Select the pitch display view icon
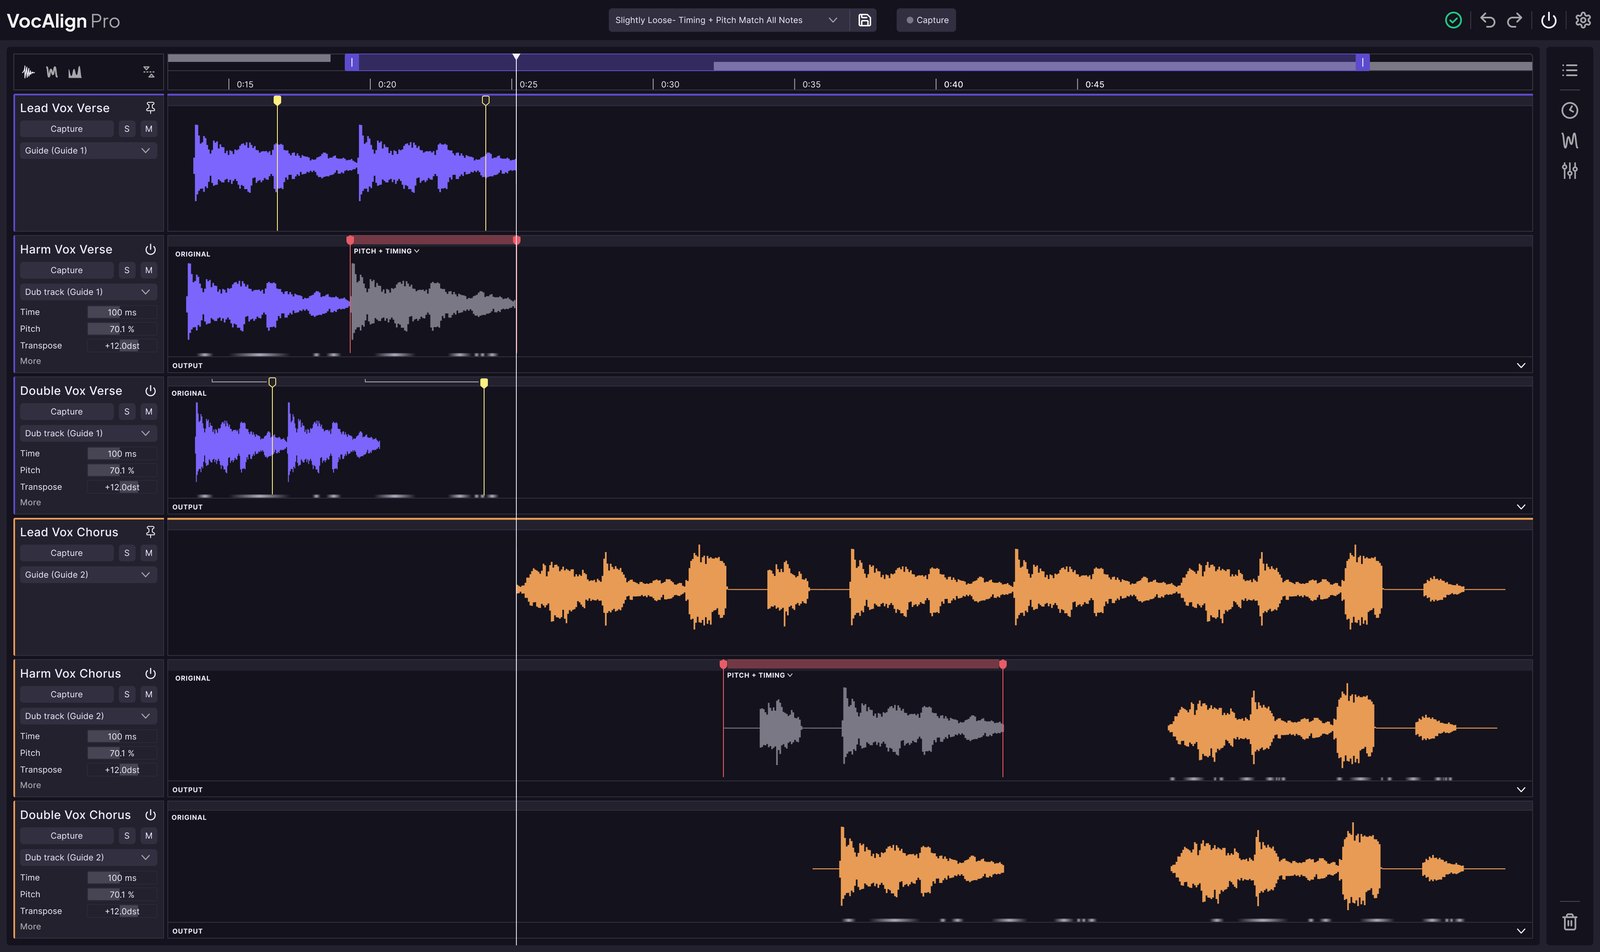Viewport: 1600px width, 952px height. point(52,72)
